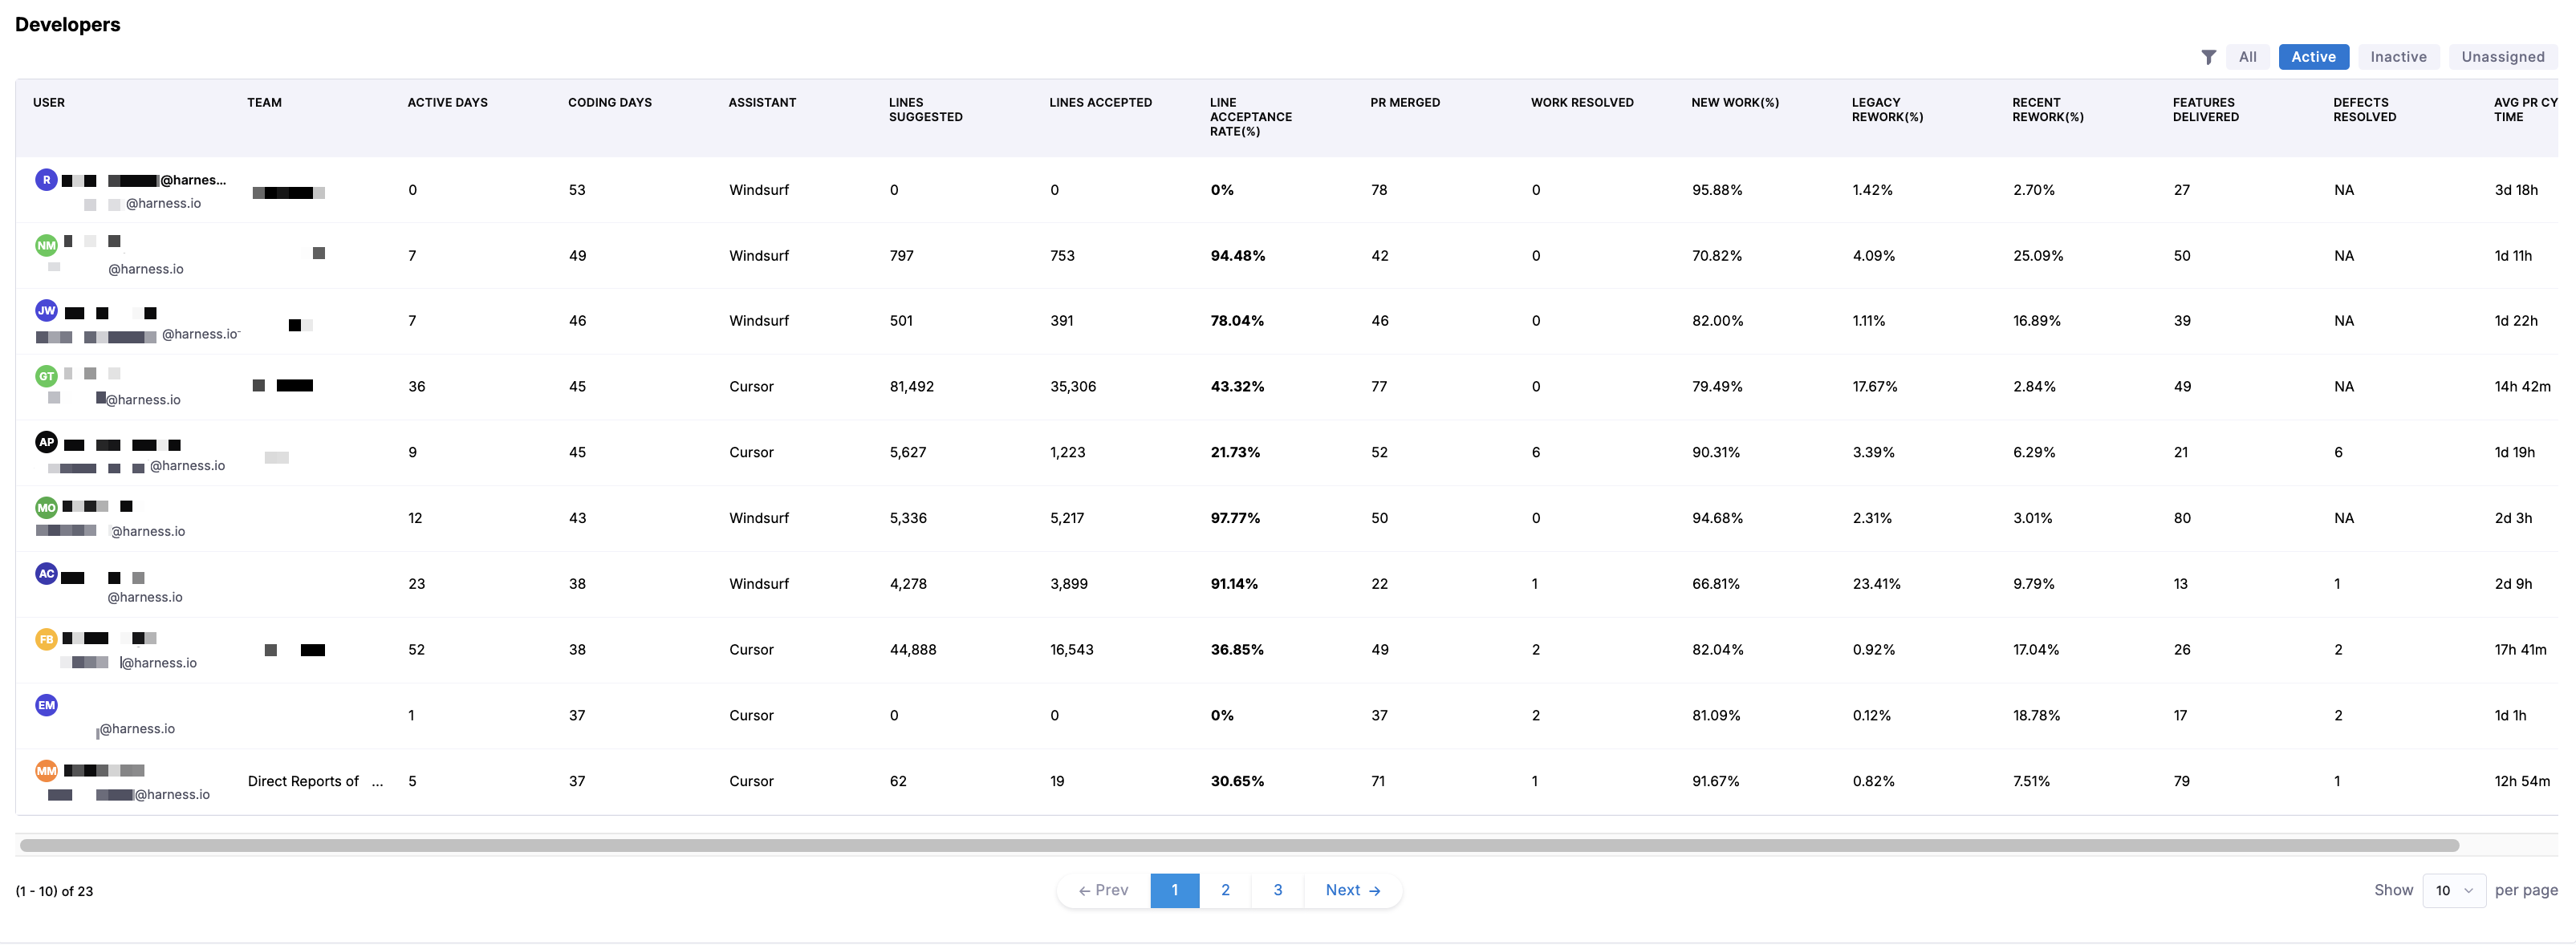Click the green NM user avatar
Image resolution: width=2576 pixels, height=945 pixels.
point(46,245)
